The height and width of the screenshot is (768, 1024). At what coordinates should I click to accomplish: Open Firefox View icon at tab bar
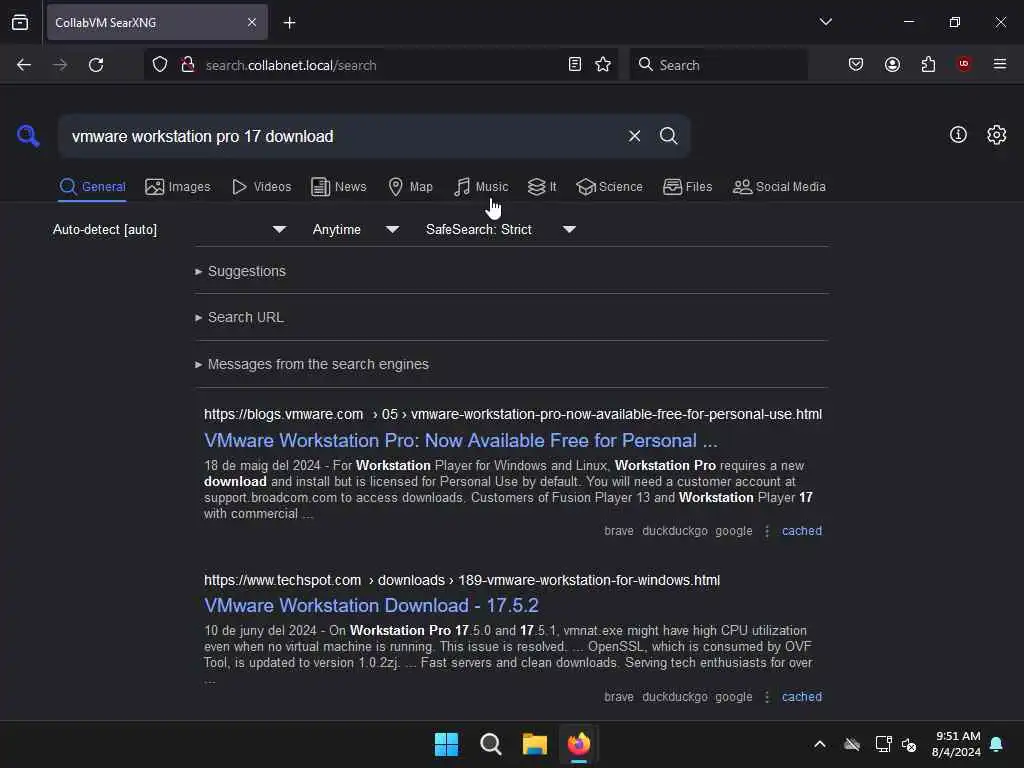[20, 22]
